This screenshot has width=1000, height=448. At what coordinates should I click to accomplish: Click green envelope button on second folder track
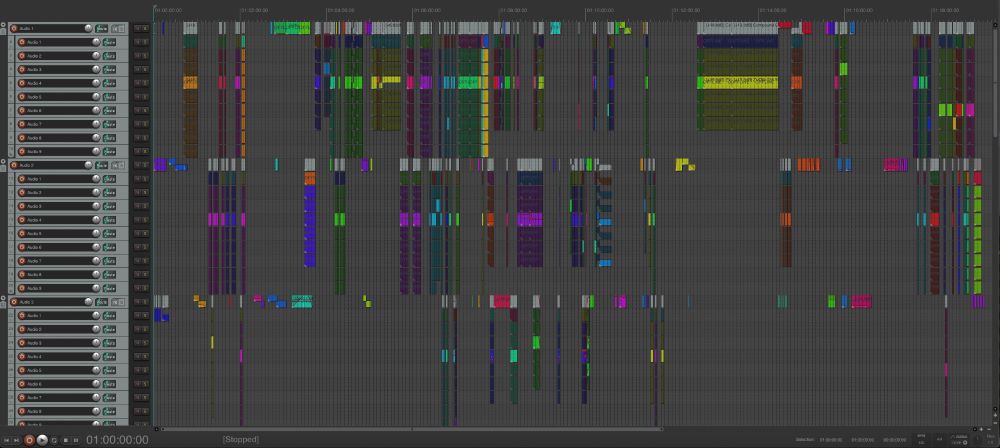[x=101, y=165]
